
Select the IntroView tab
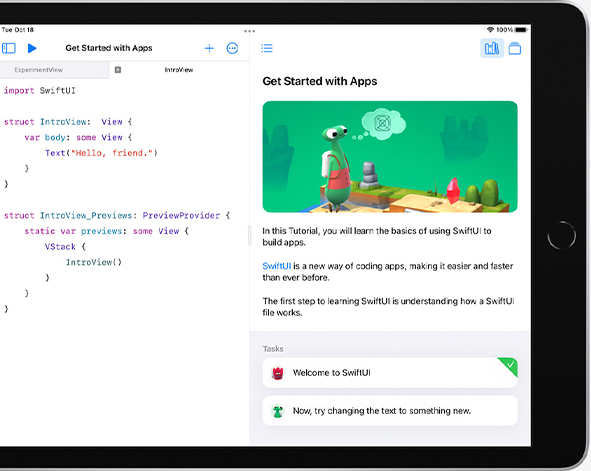click(179, 70)
